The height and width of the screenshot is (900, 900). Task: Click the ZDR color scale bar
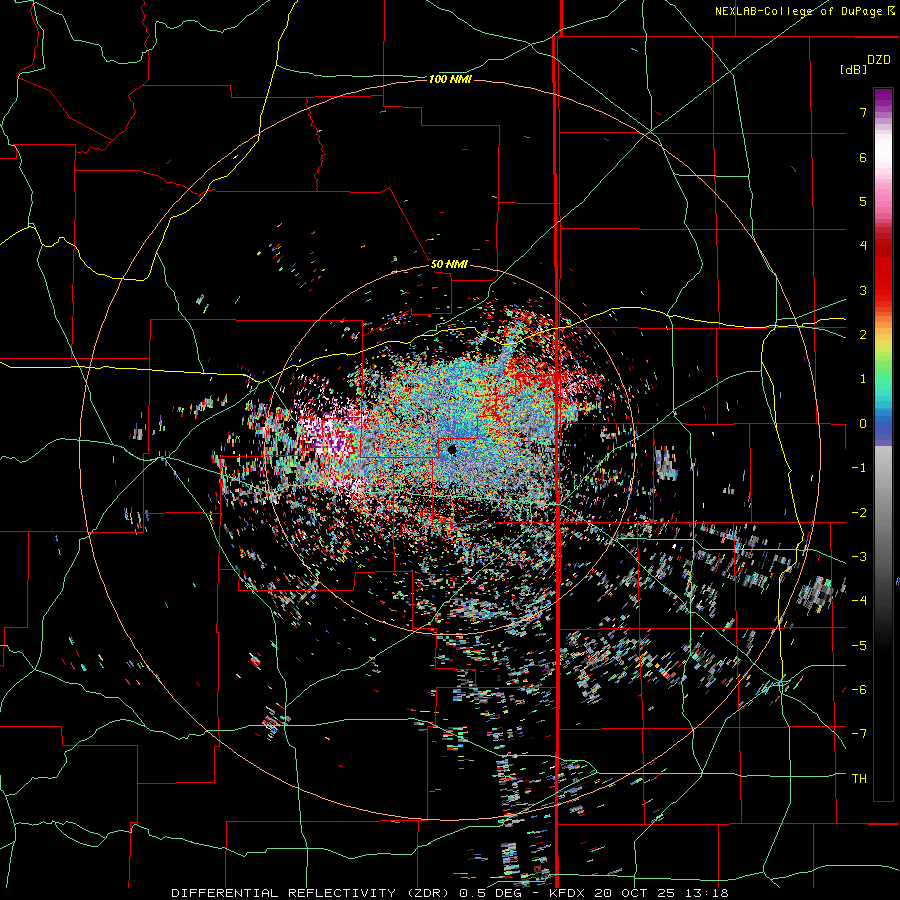883,444
